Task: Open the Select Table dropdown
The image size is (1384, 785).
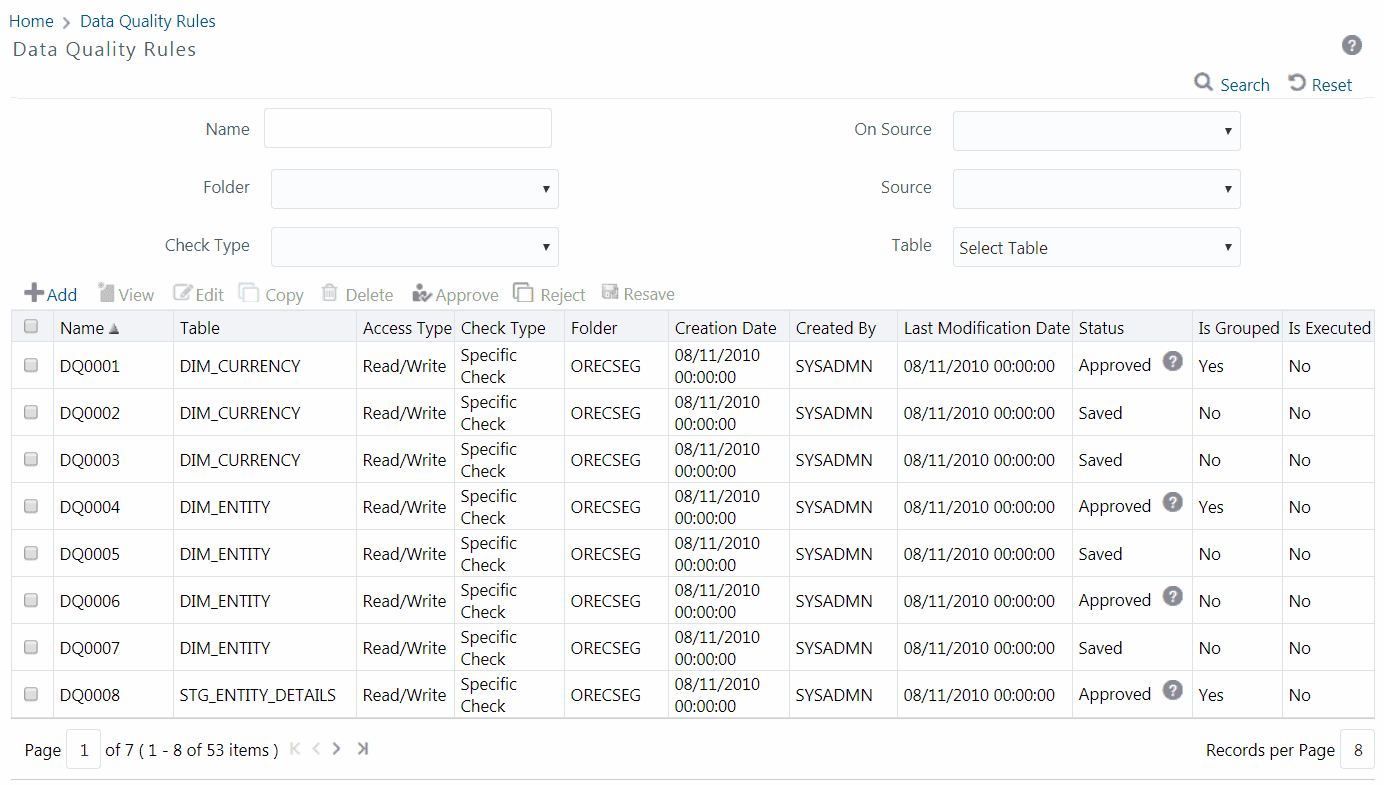Action: (1097, 247)
